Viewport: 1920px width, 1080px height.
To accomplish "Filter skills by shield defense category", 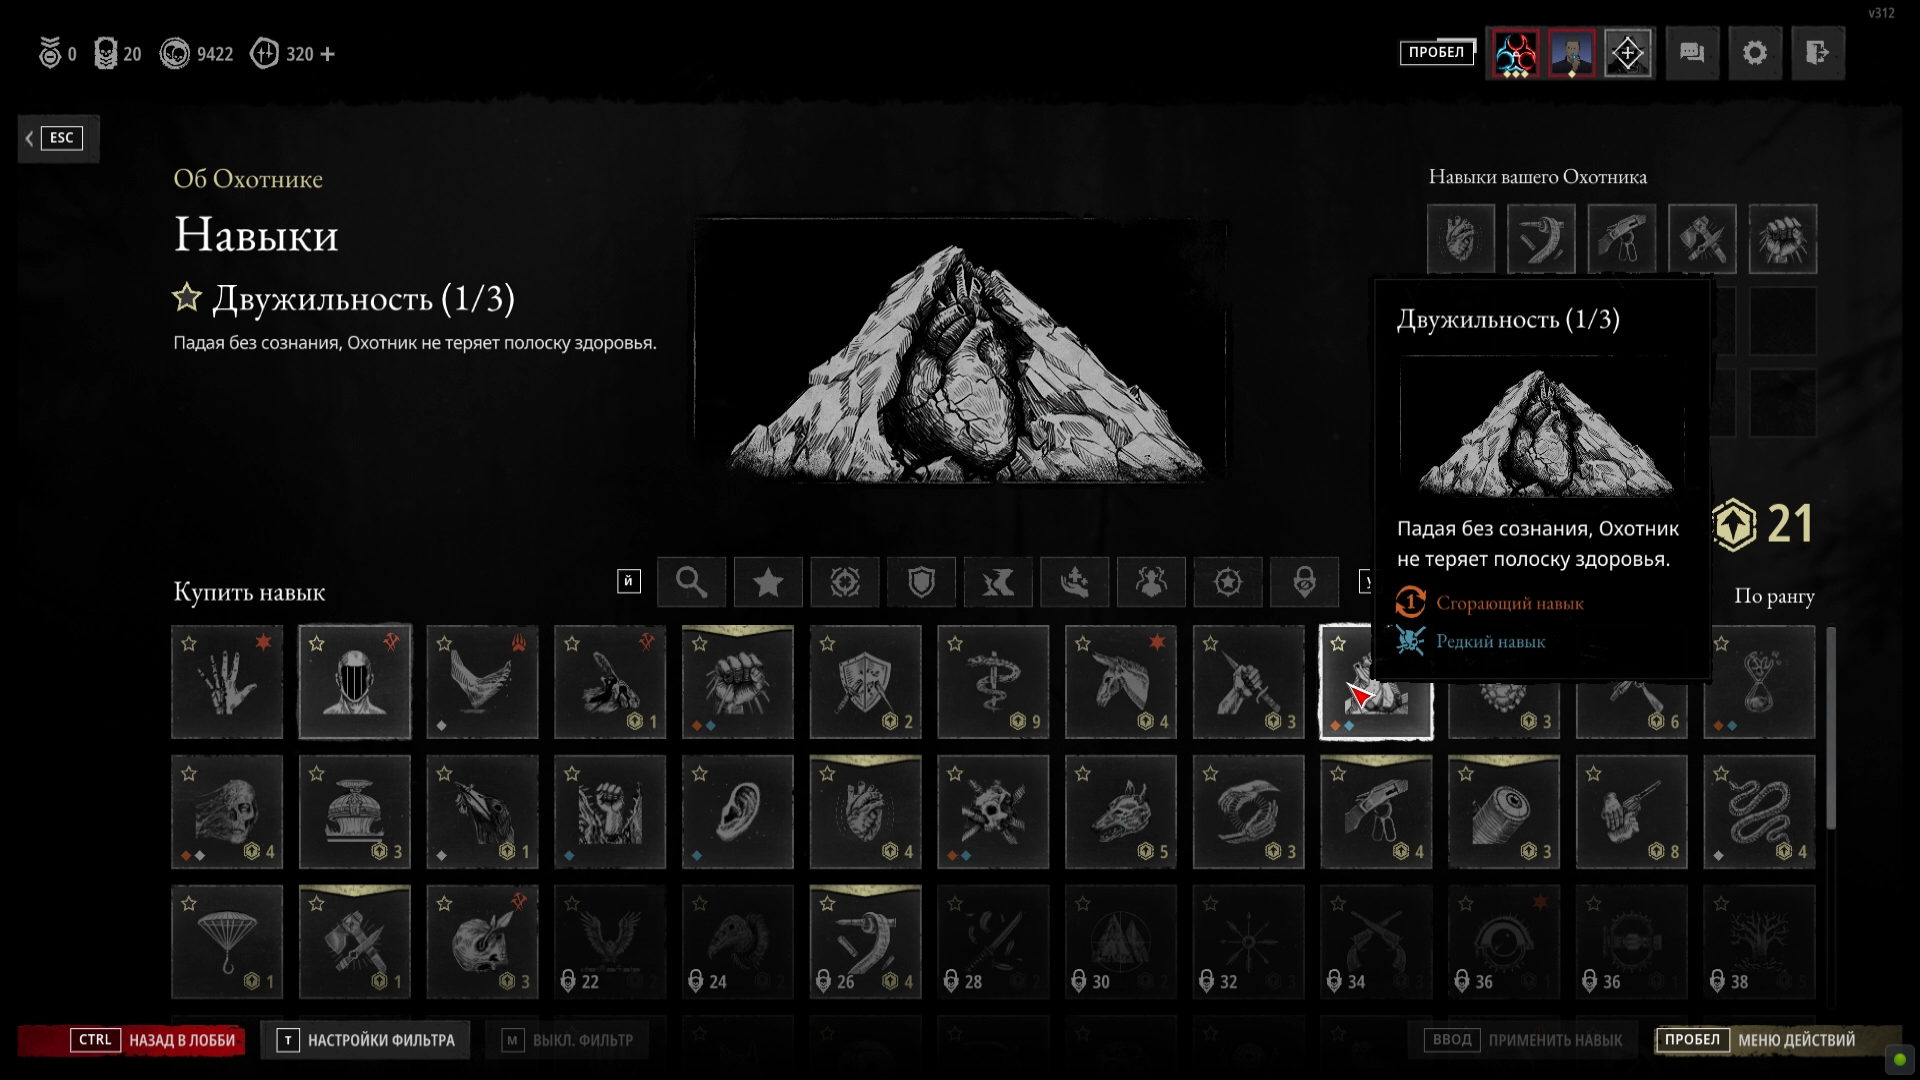I will (921, 582).
